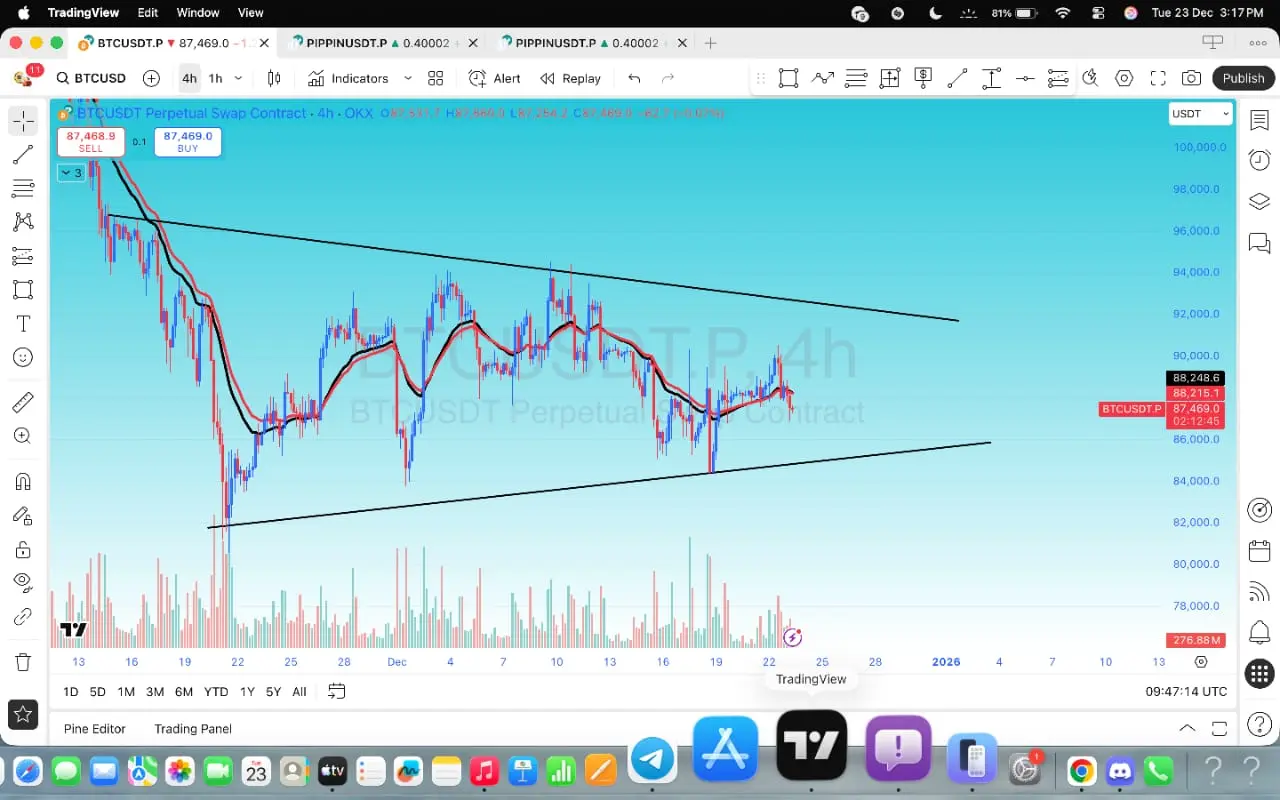Start Bar Replay mode

(571, 78)
